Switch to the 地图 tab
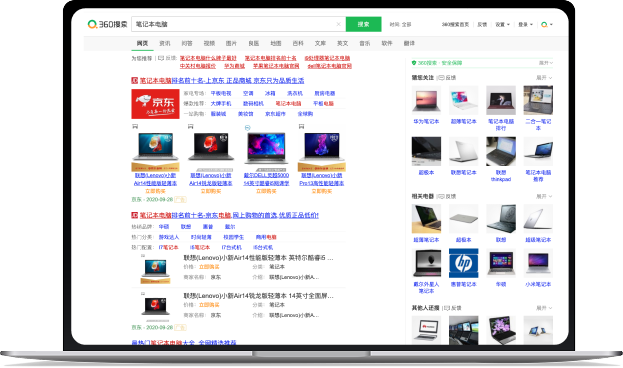Viewport: 623px width, 368px height. coord(276,43)
